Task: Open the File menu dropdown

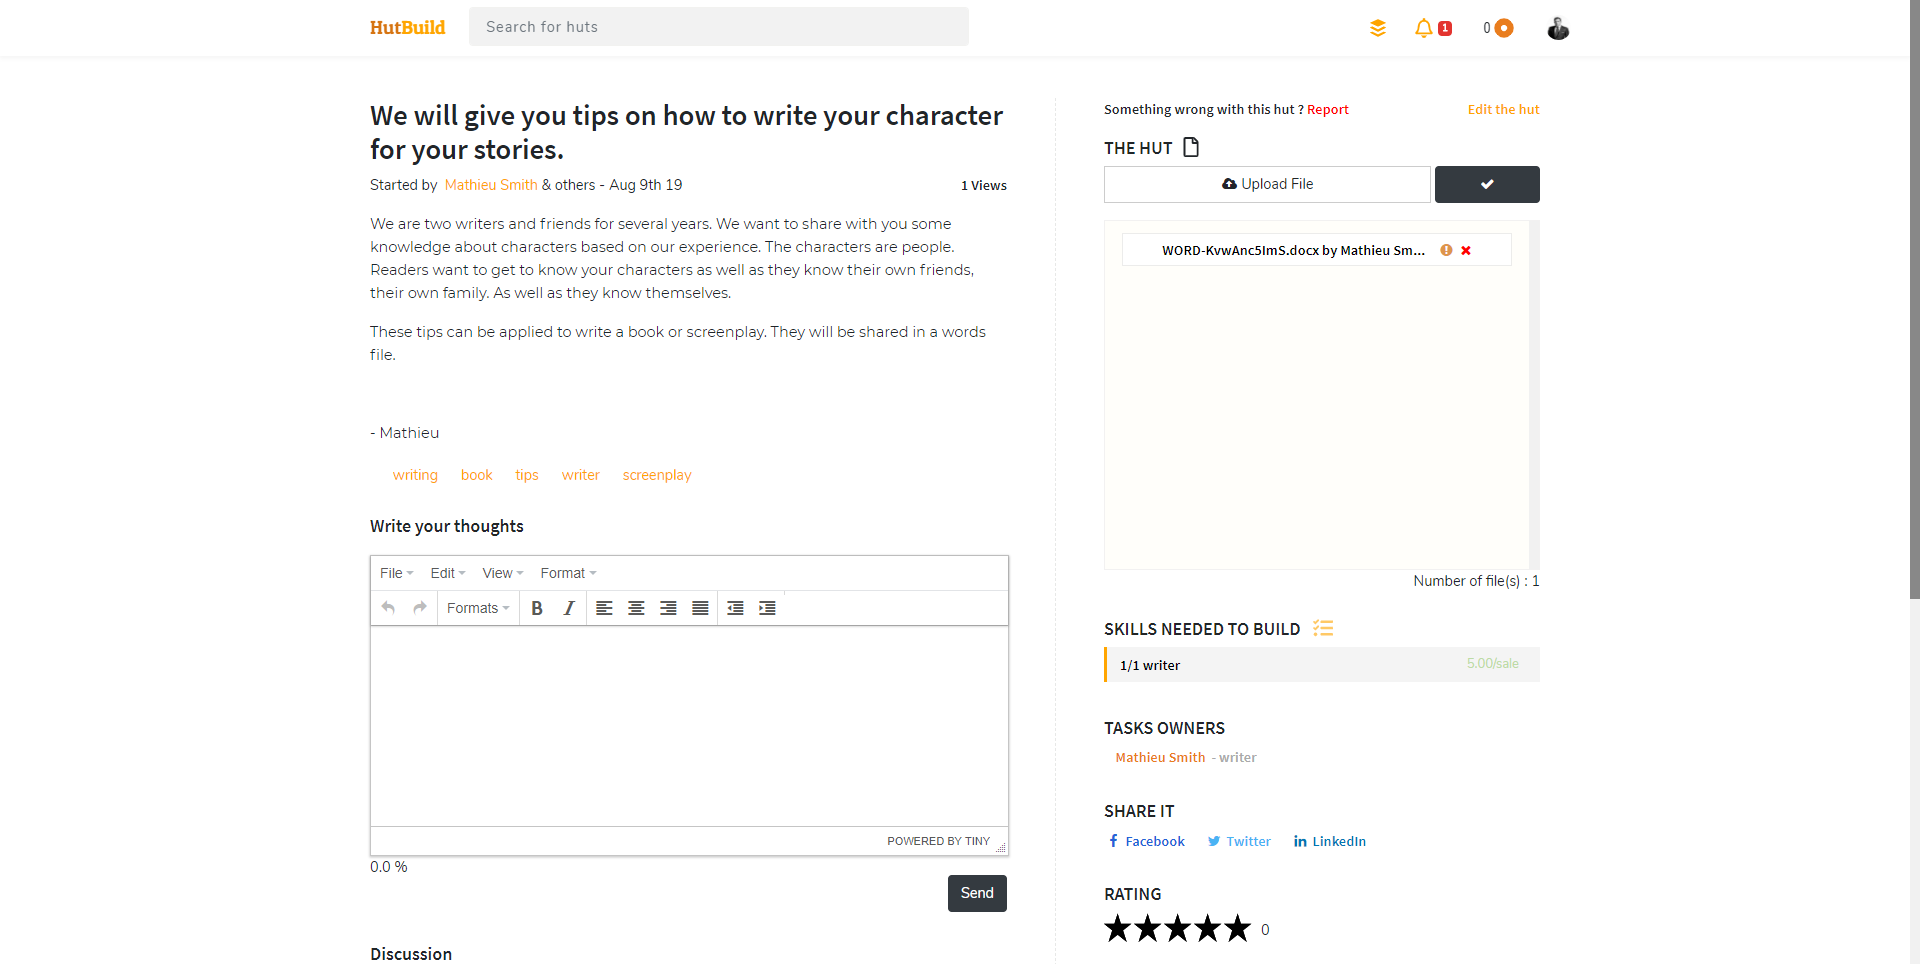Action: [x=396, y=573]
